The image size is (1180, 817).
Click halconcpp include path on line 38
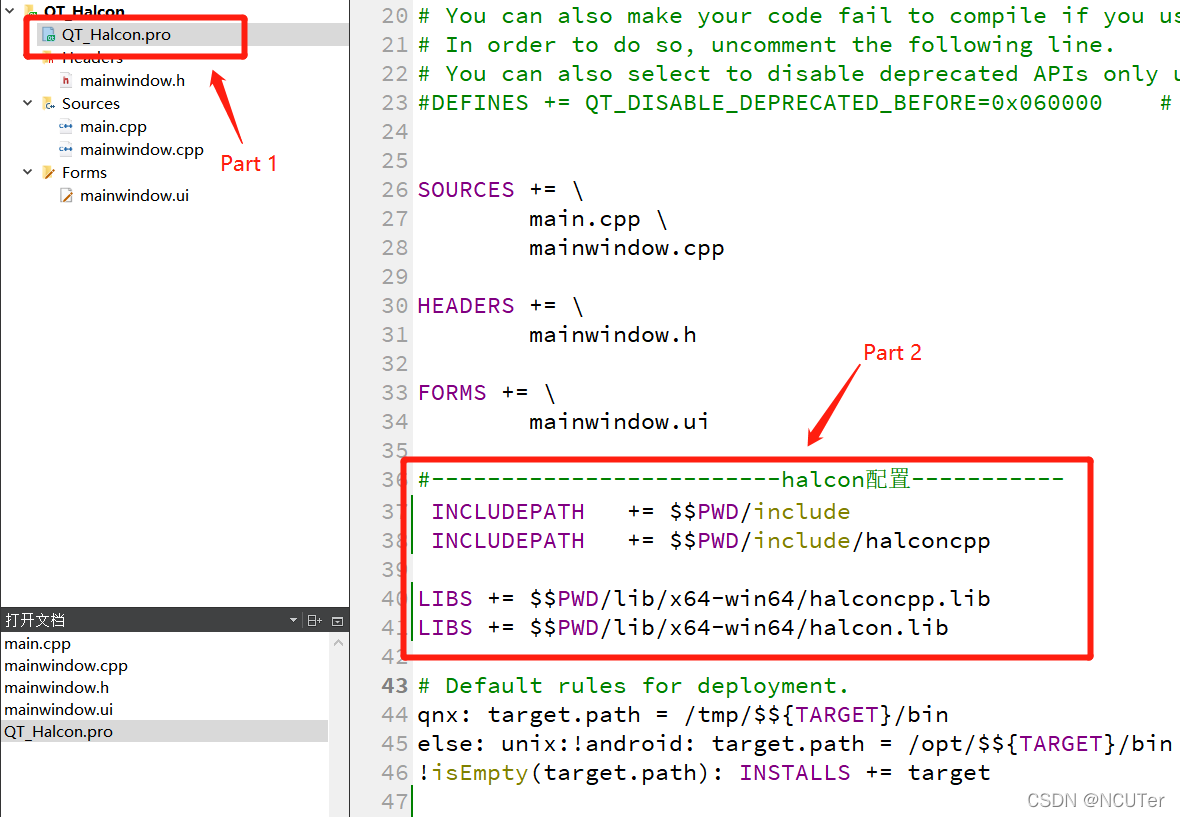(x=928, y=541)
